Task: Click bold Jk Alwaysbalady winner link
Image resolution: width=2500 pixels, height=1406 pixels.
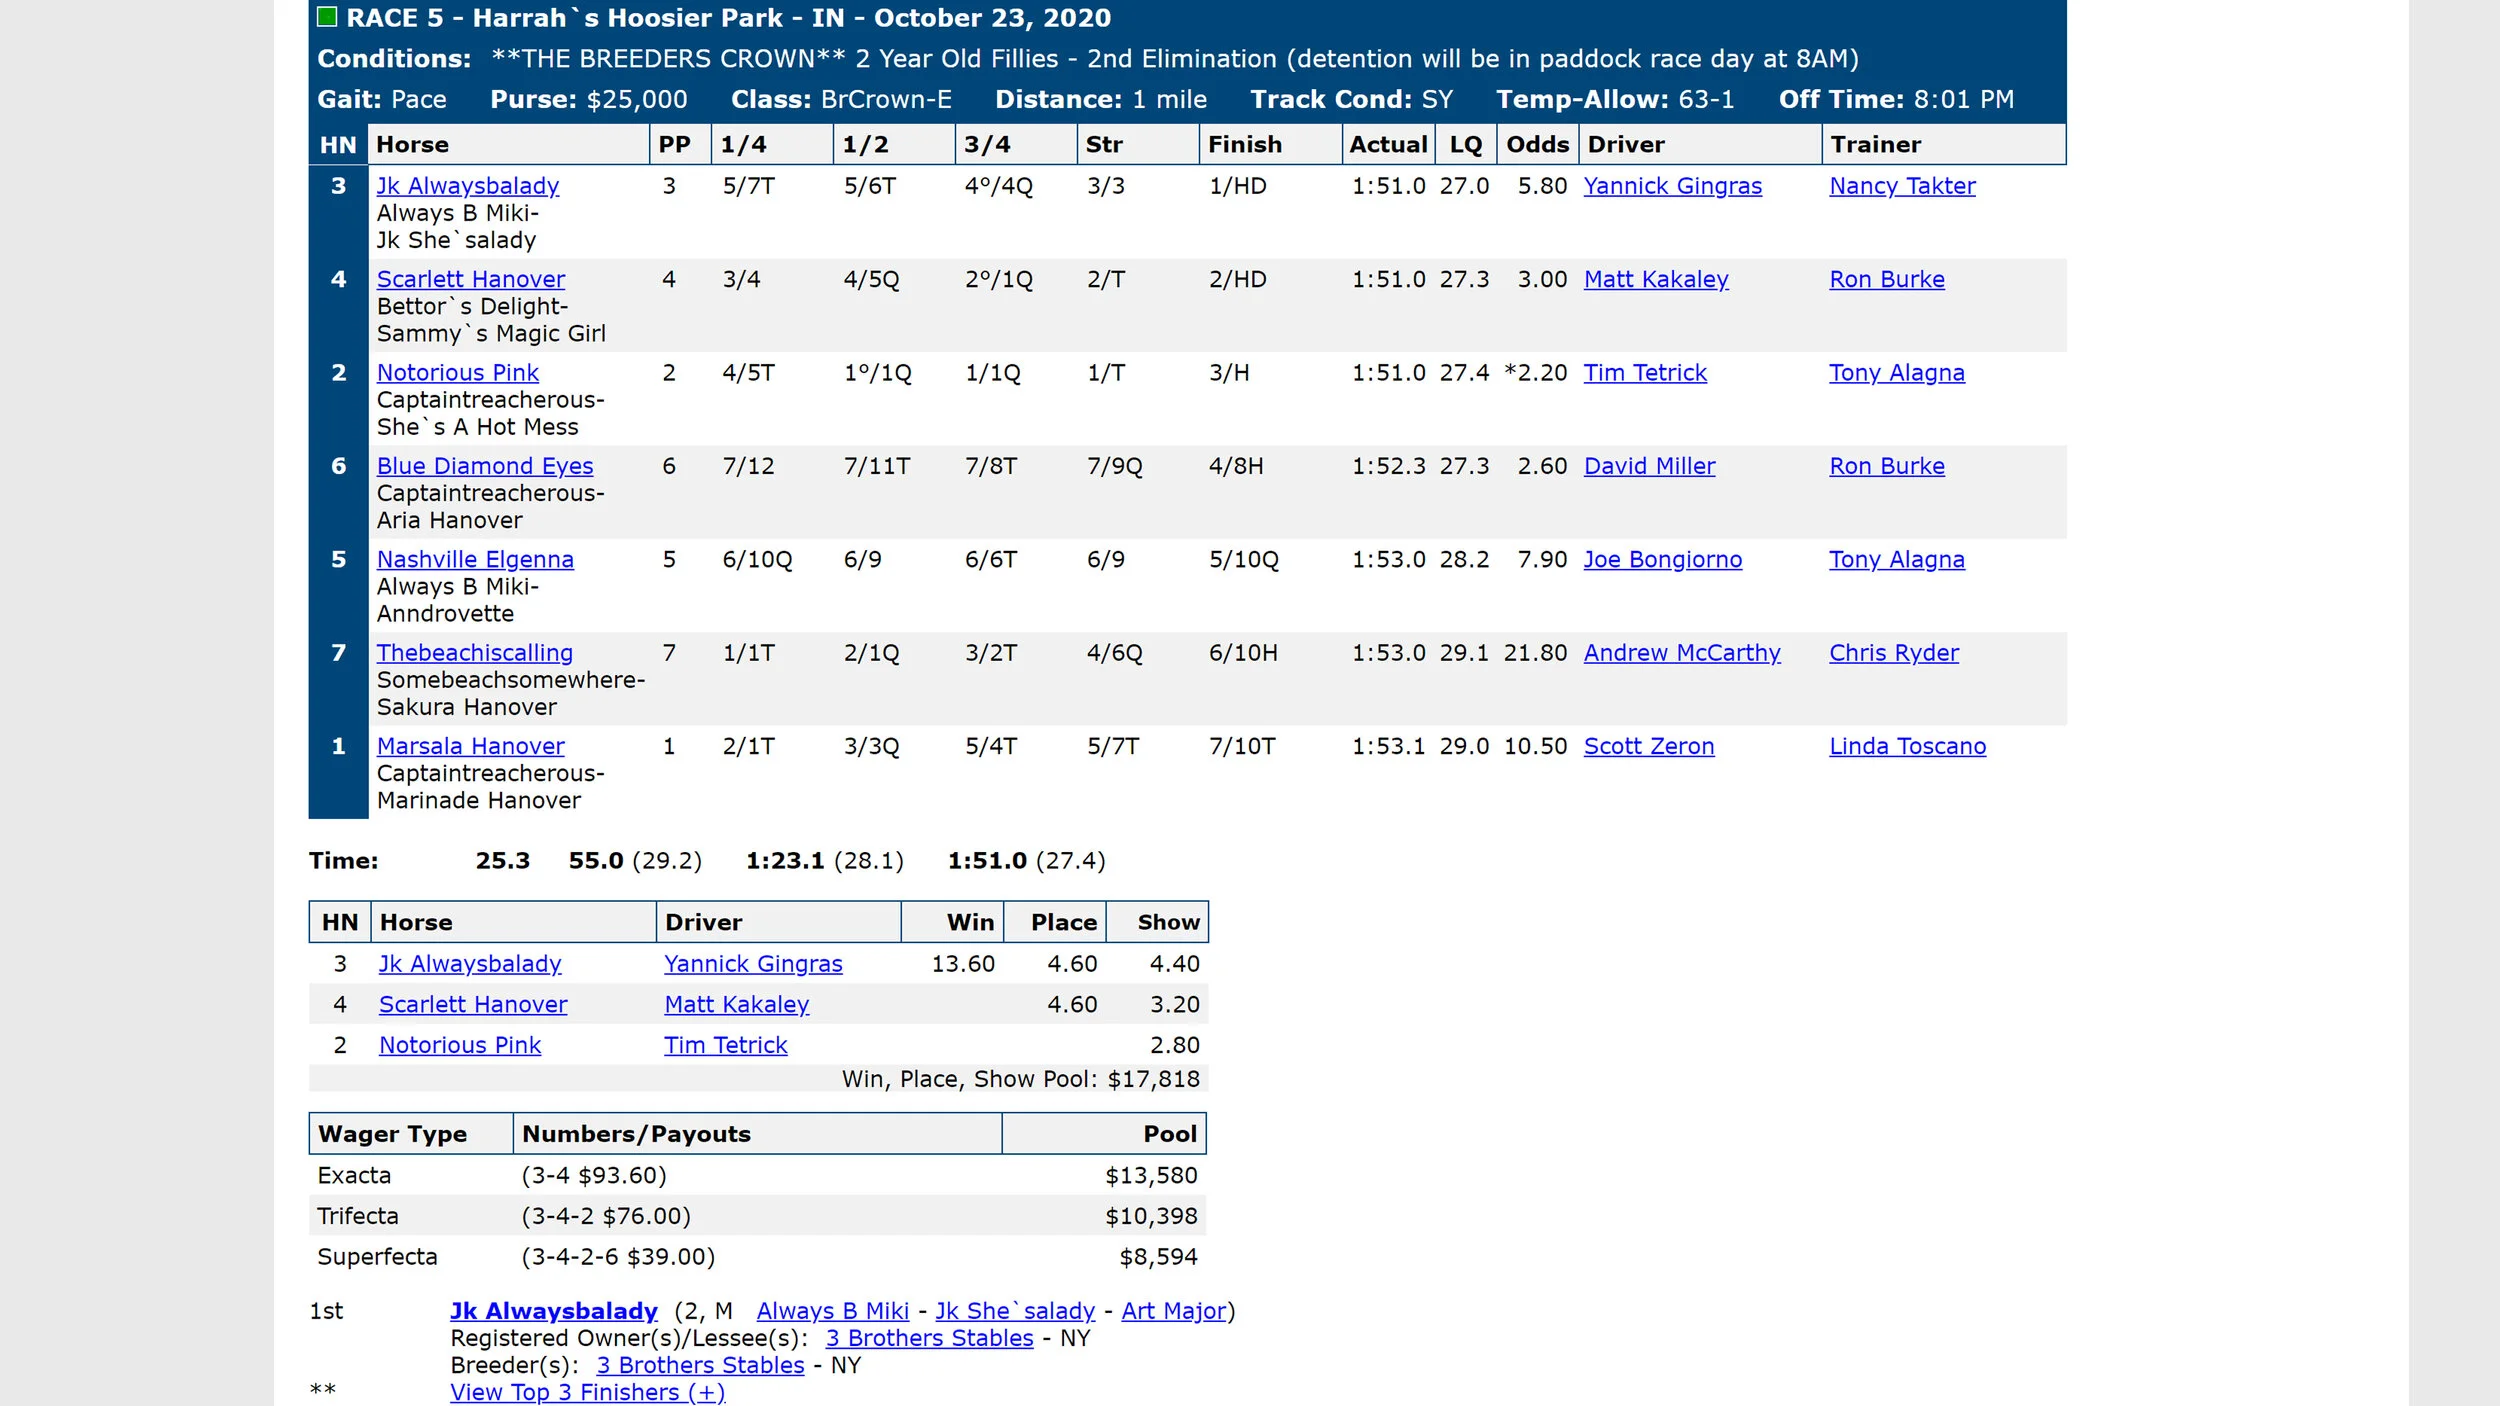Action: 553,1311
